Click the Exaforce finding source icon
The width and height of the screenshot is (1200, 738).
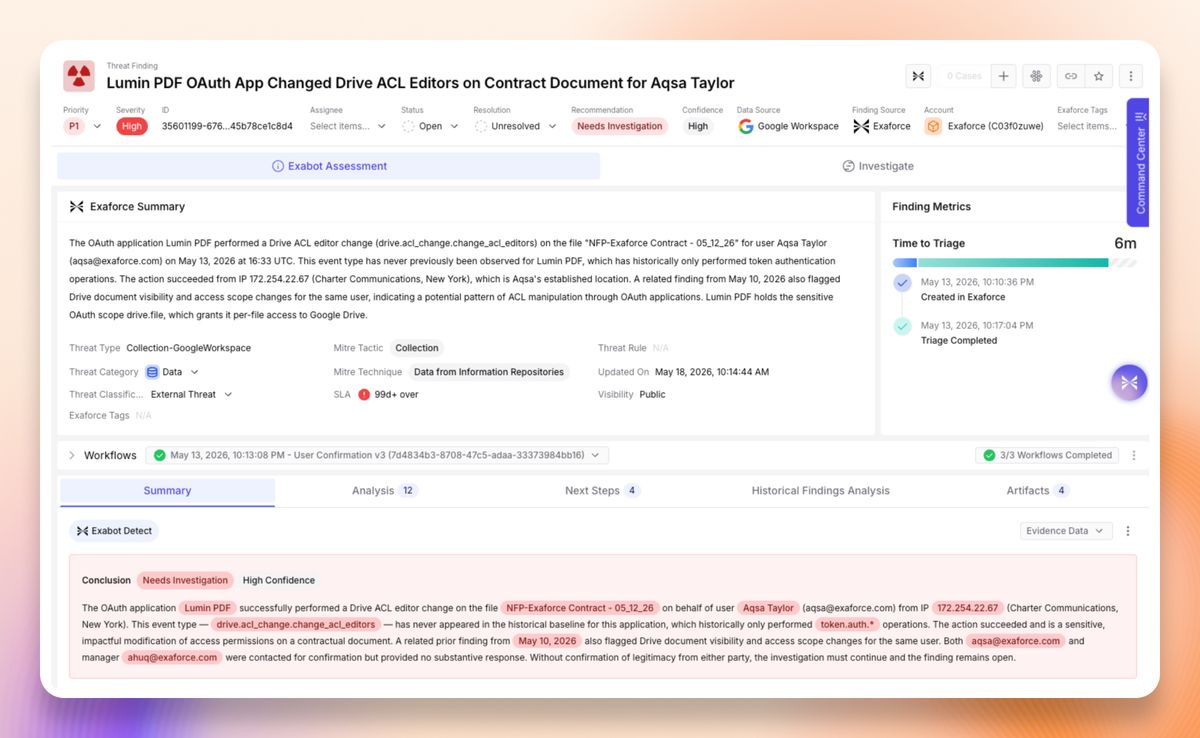click(861, 126)
